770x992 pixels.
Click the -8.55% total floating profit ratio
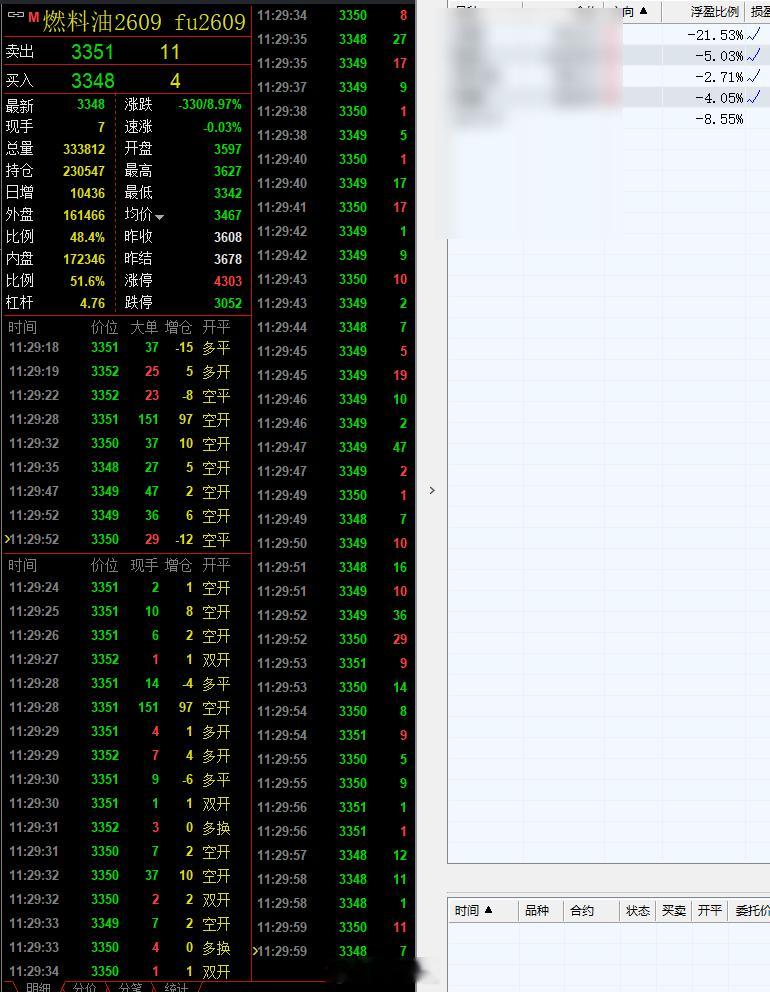click(x=719, y=119)
